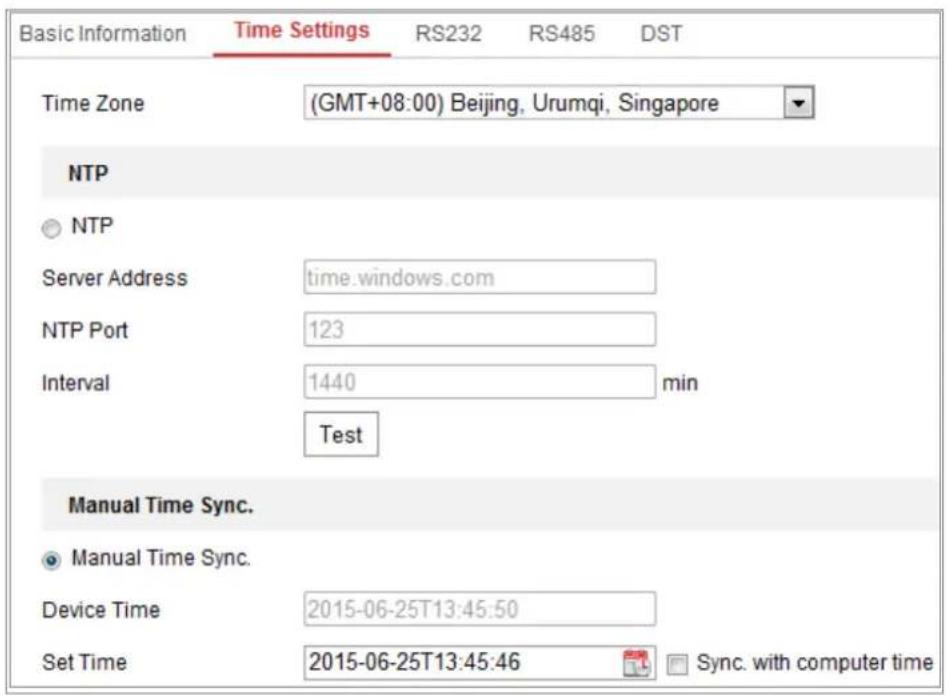Screen dimensions: 948x696
Task: Open the RS485 tab
Action: click(562, 33)
